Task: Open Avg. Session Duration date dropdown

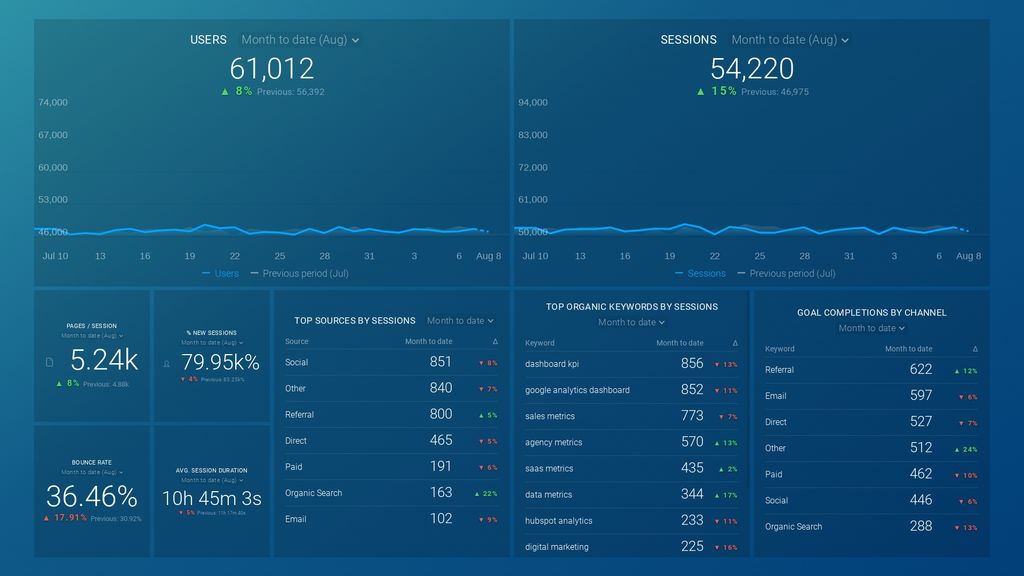Action: click(x=212, y=480)
